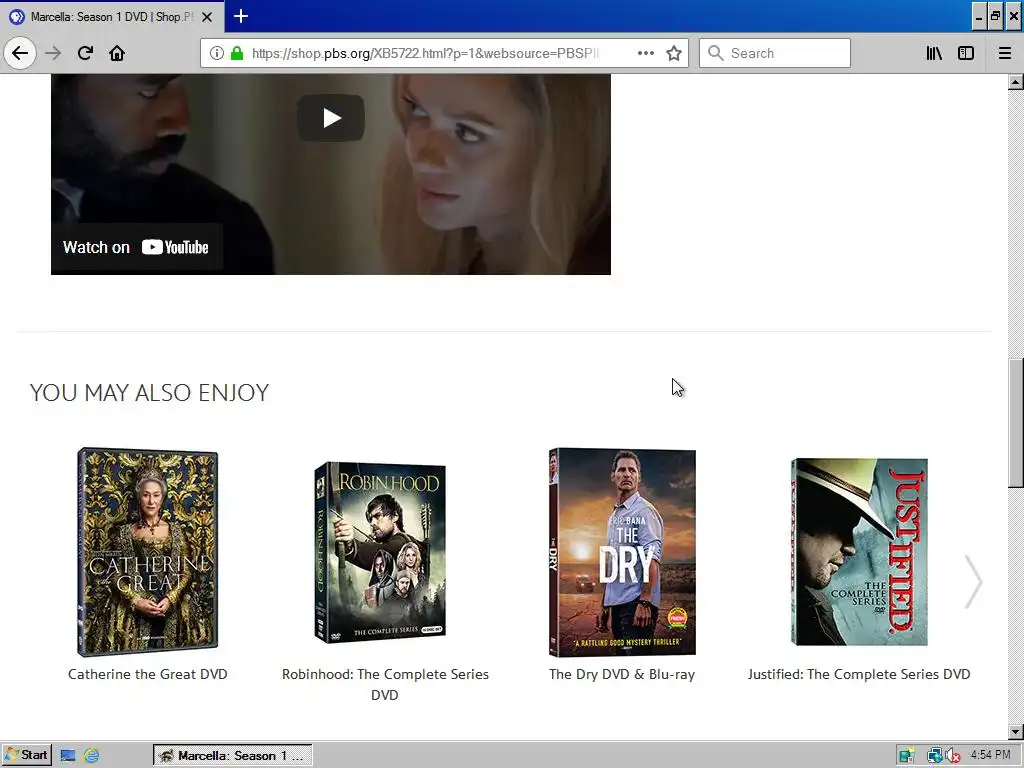This screenshot has width=1024, height=768.
Task: Follow The Dry DVD & Blu-ray link
Action: click(622, 674)
